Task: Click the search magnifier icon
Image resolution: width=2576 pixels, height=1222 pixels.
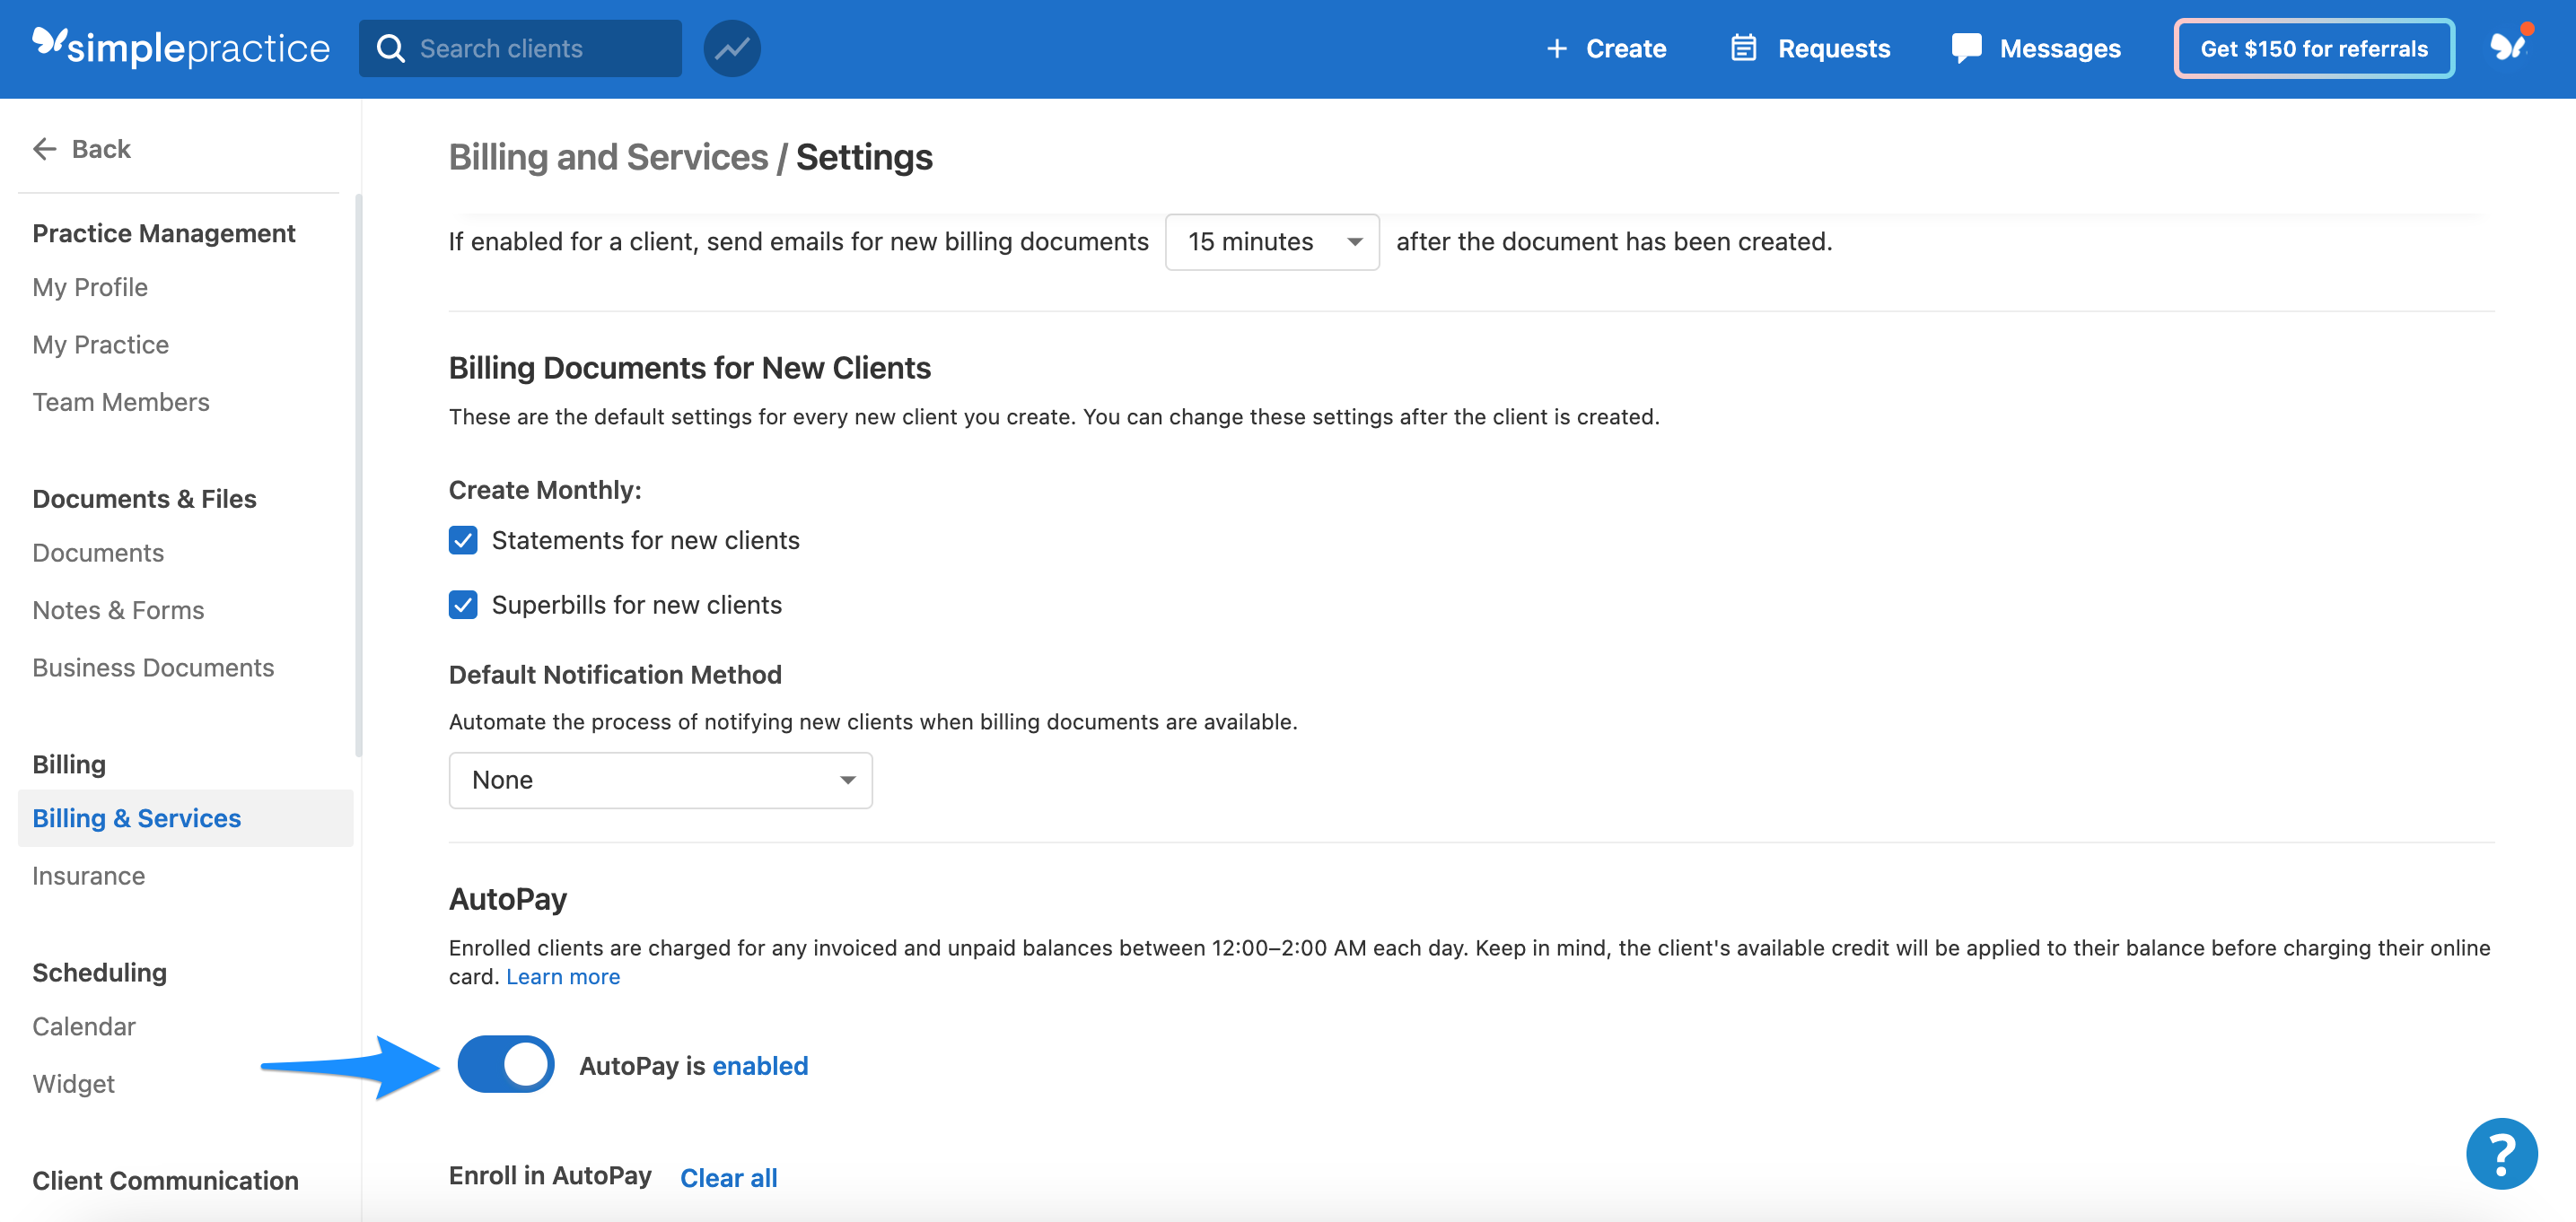Action: tap(391, 48)
